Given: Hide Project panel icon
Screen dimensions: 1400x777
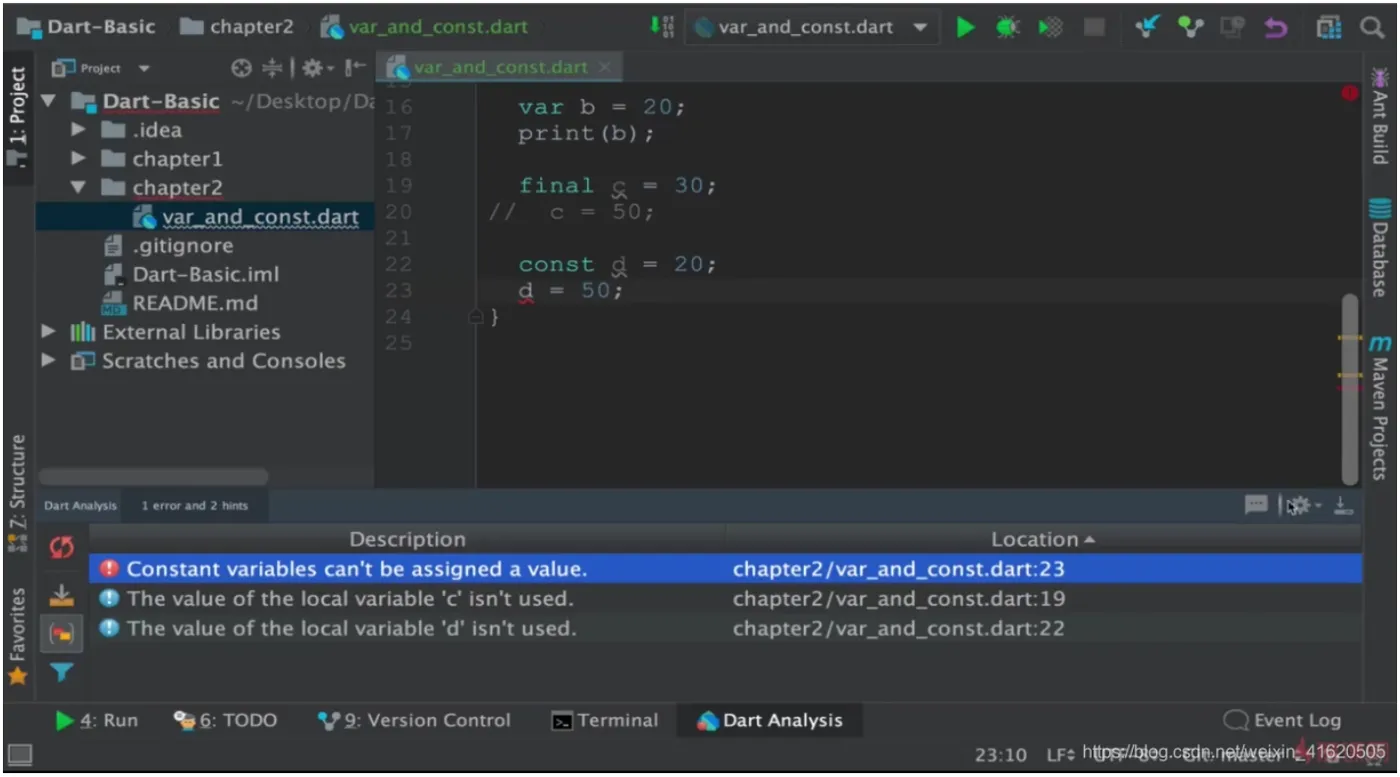Looking at the screenshot, I should coord(355,68).
